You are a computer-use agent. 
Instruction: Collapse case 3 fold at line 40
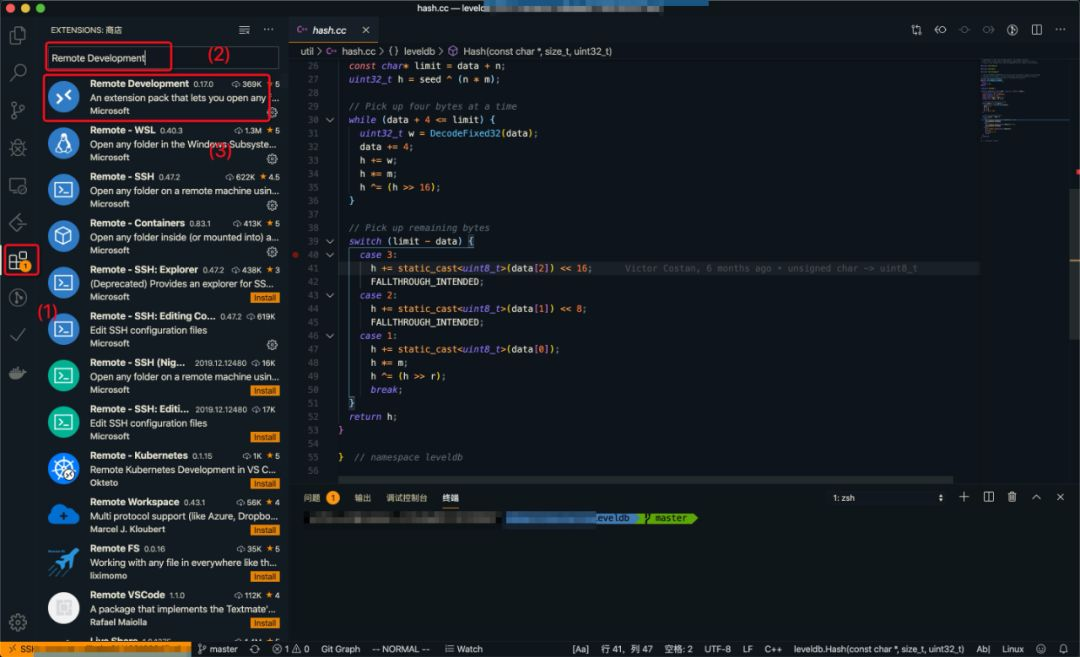pos(330,255)
